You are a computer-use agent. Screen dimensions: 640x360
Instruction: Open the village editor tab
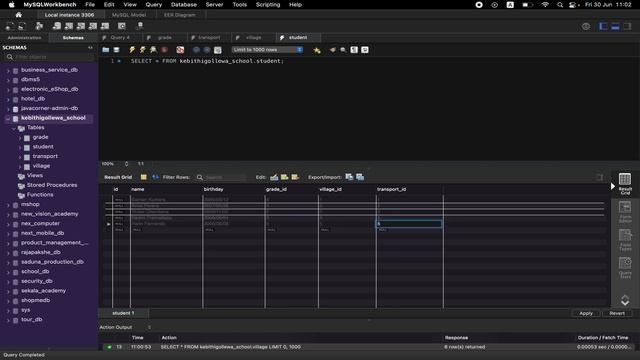[x=253, y=38]
